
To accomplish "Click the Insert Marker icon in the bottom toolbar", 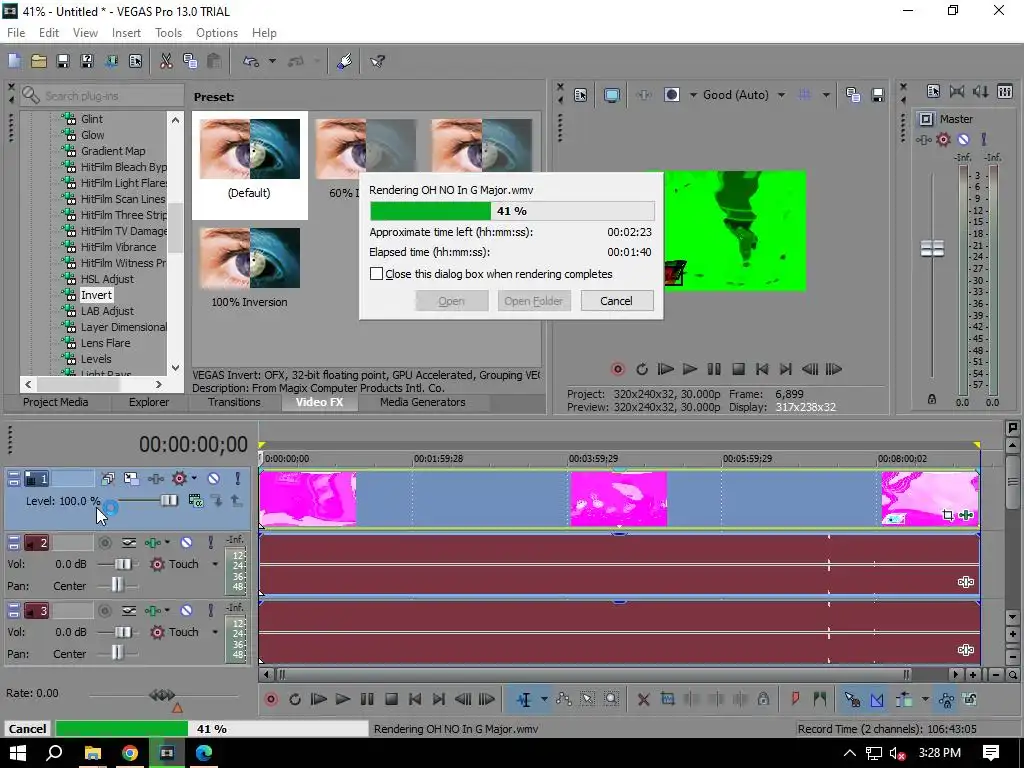I will tap(795, 699).
